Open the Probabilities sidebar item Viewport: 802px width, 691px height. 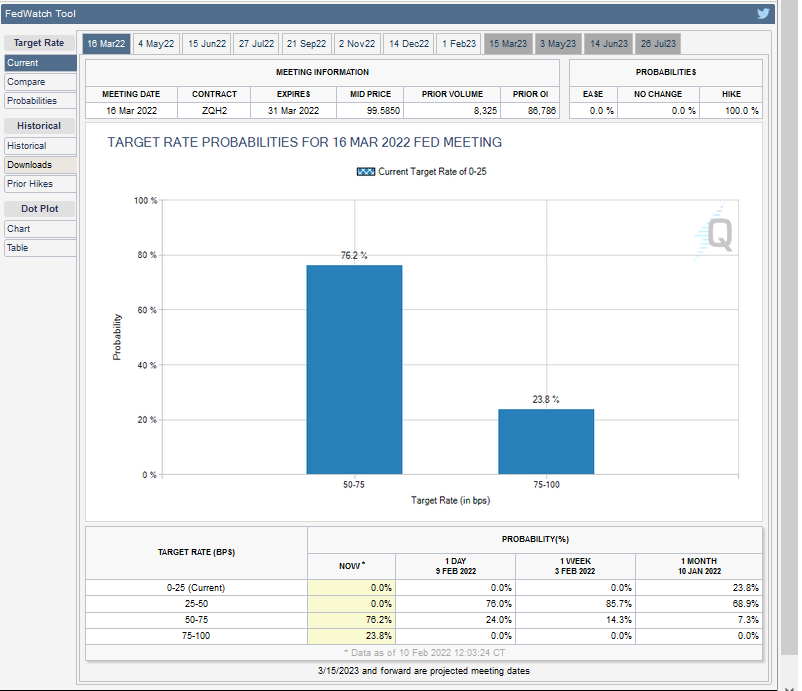coord(40,101)
